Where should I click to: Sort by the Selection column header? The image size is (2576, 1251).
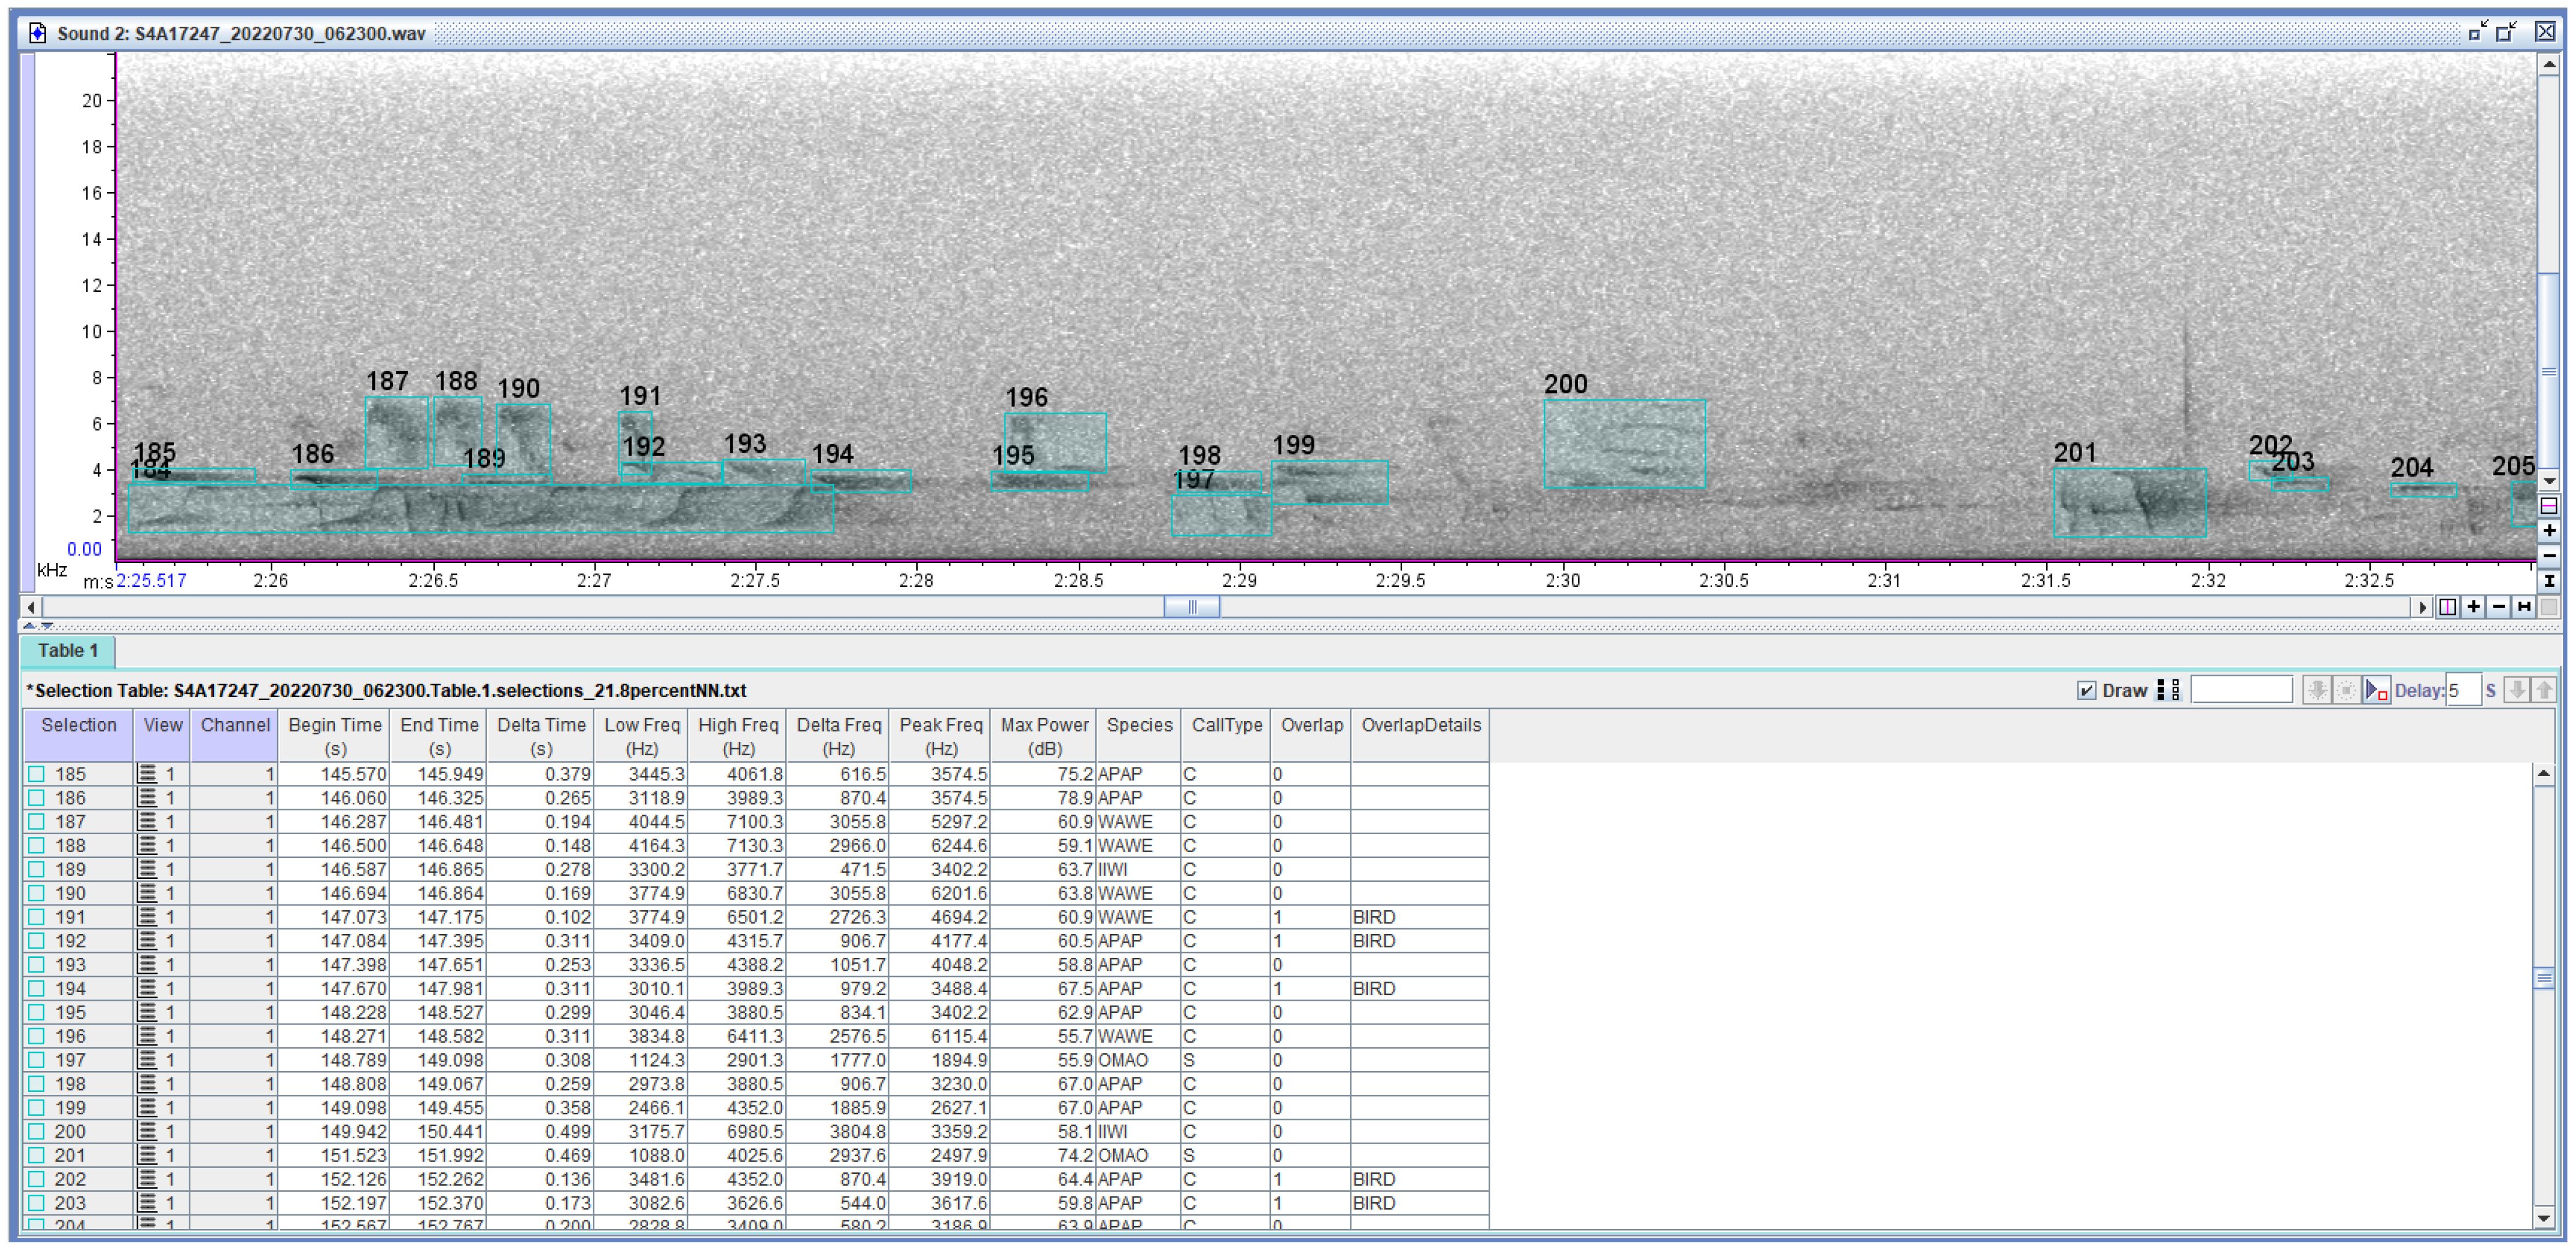click(x=78, y=736)
